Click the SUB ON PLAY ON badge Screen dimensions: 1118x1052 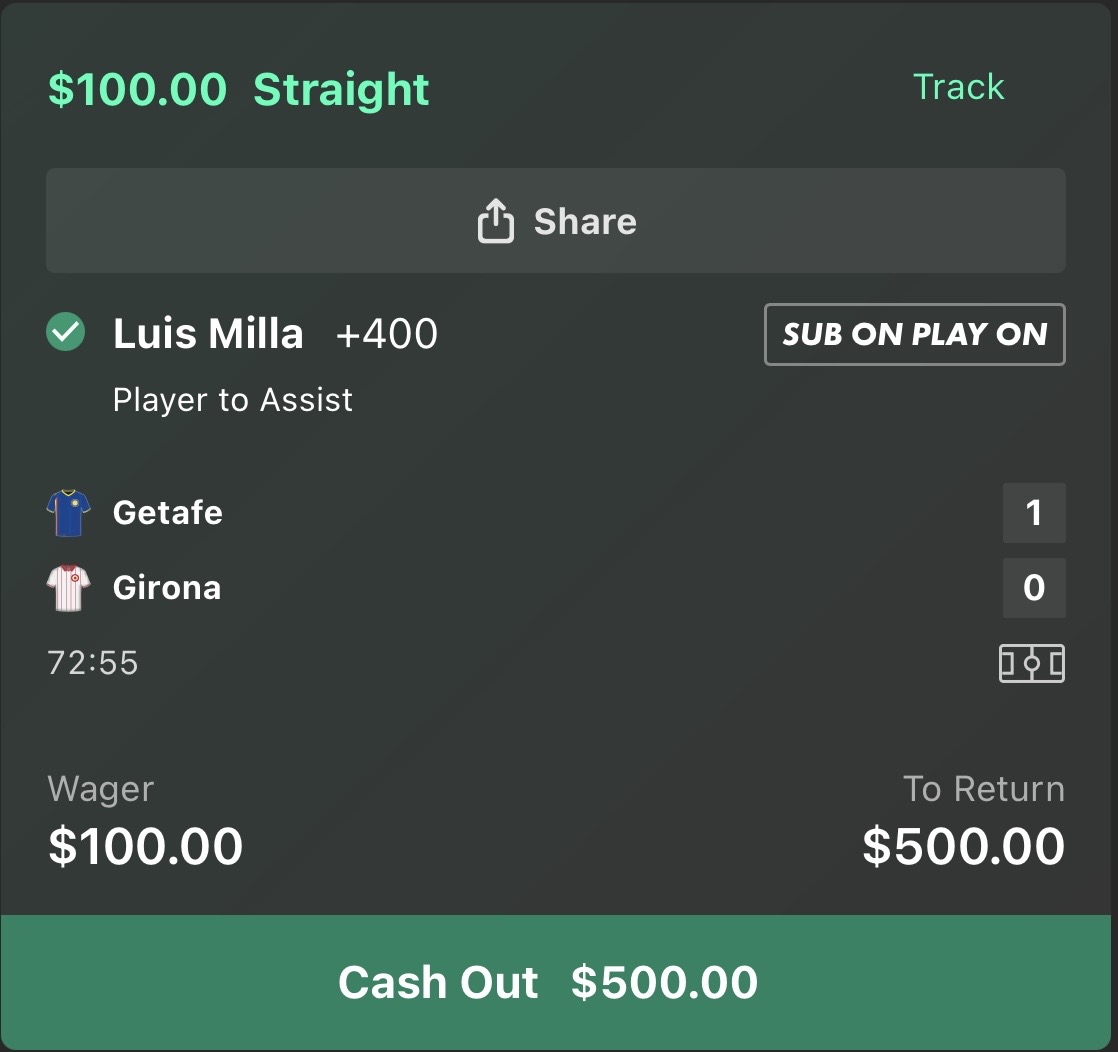(x=914, y=335)
